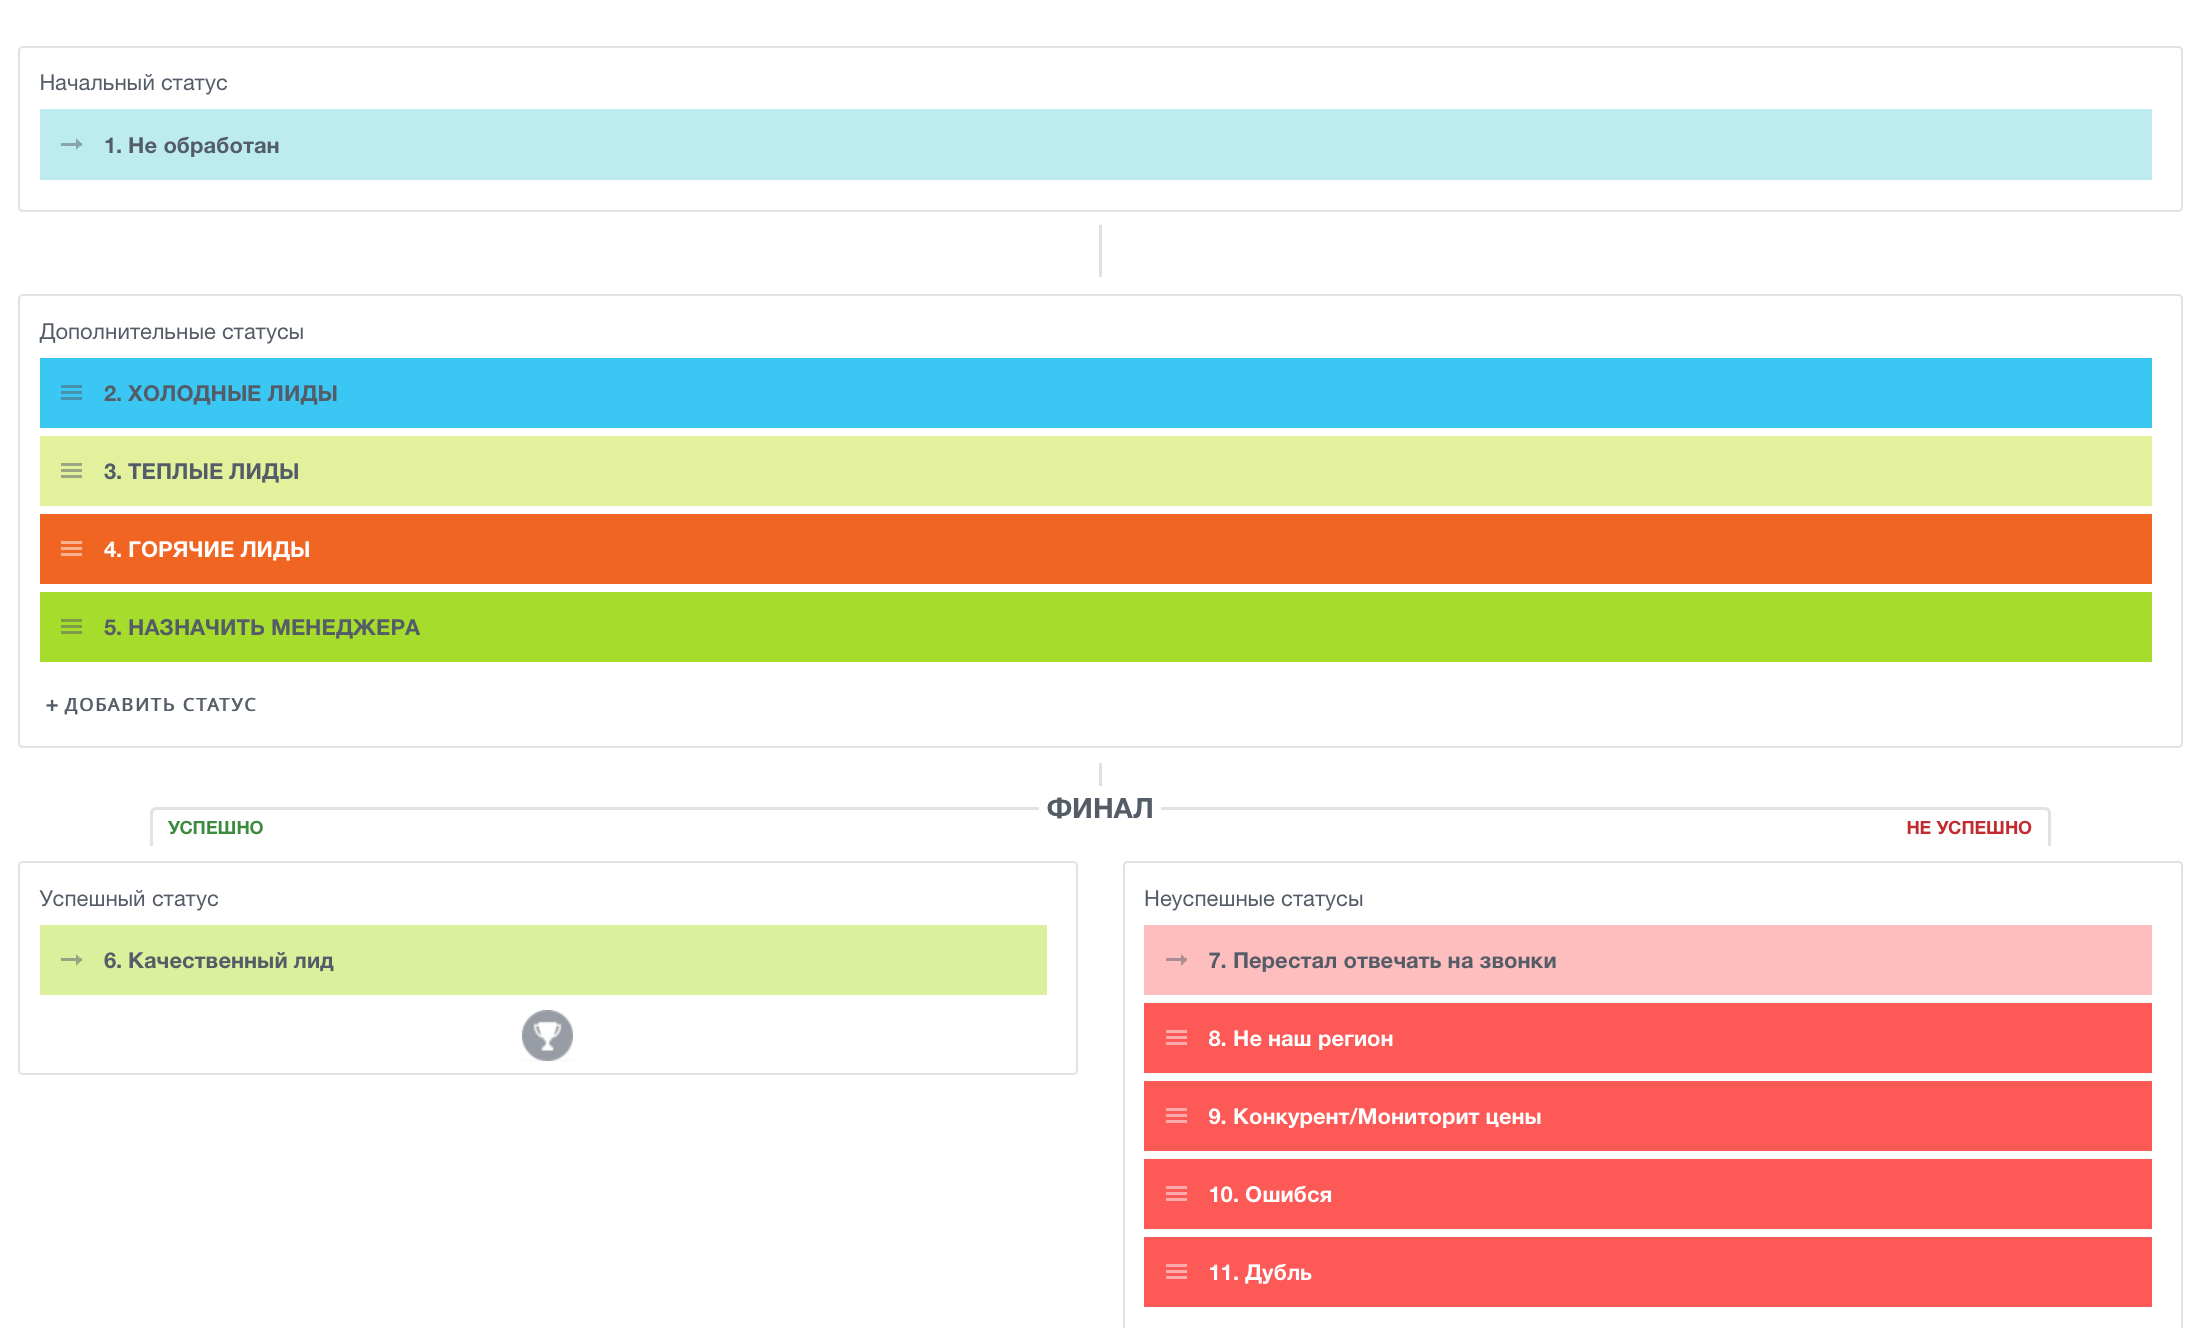Select the УСПЕШНО tab label
2198x1328 pixels.
(215, 828)
